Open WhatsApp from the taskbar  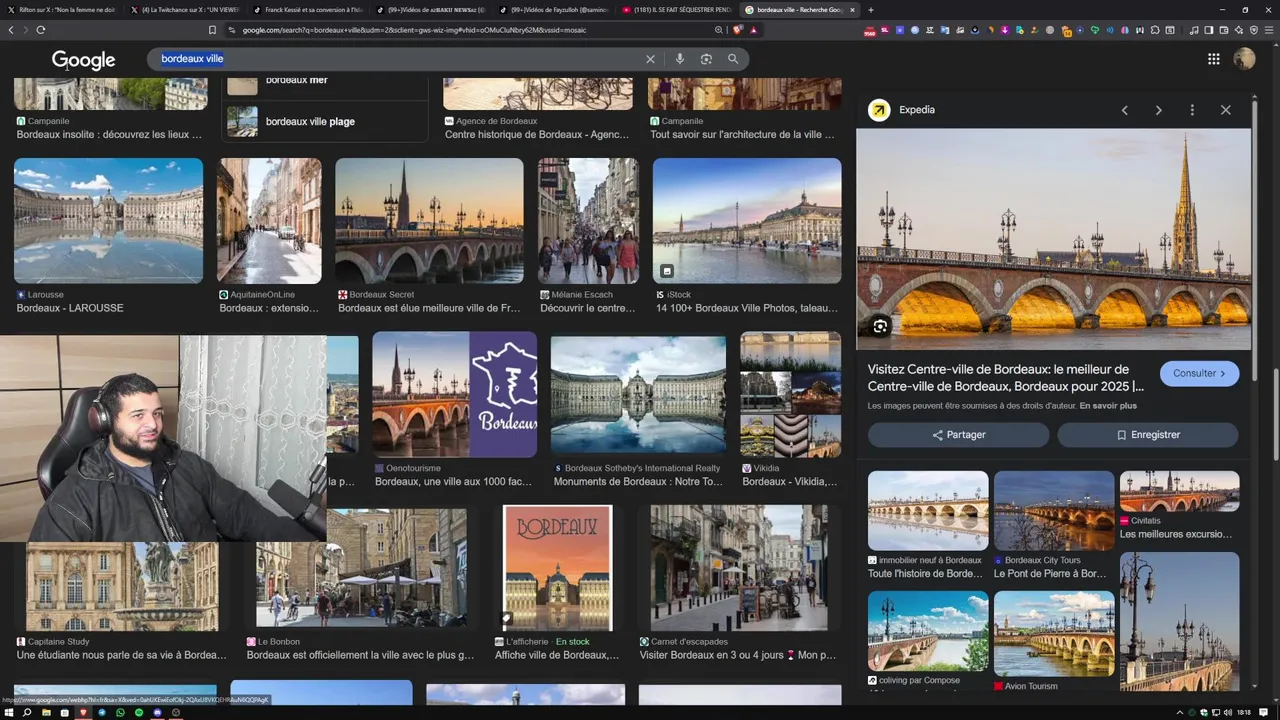pos(120,712)
